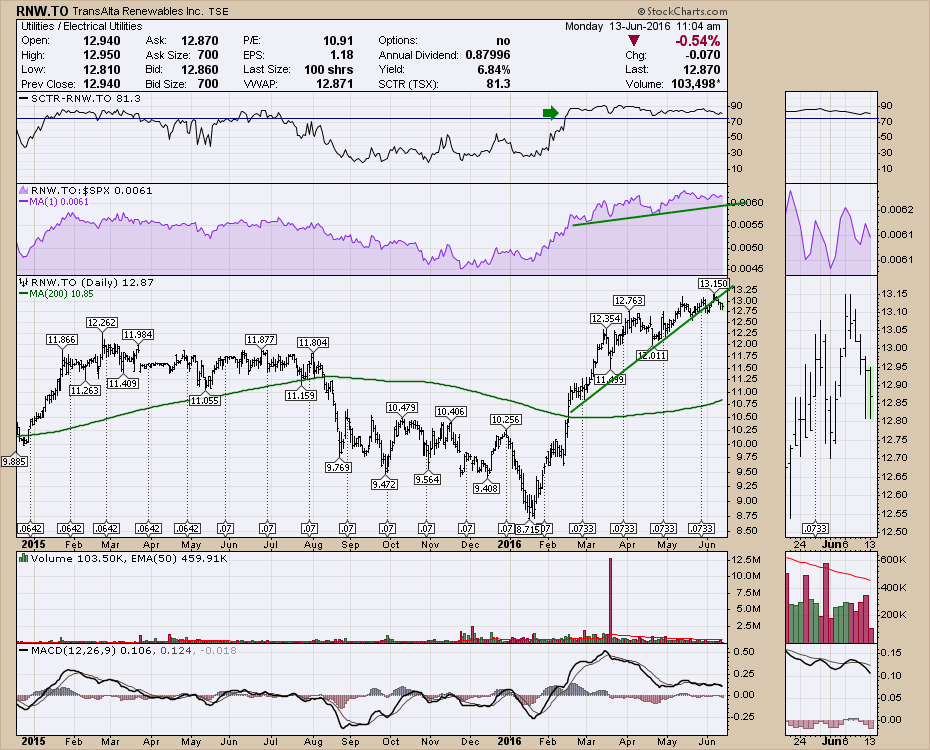The image size is (930, 750).
Task: Click the 11.499 low price label
Action: tap(610, 379)
